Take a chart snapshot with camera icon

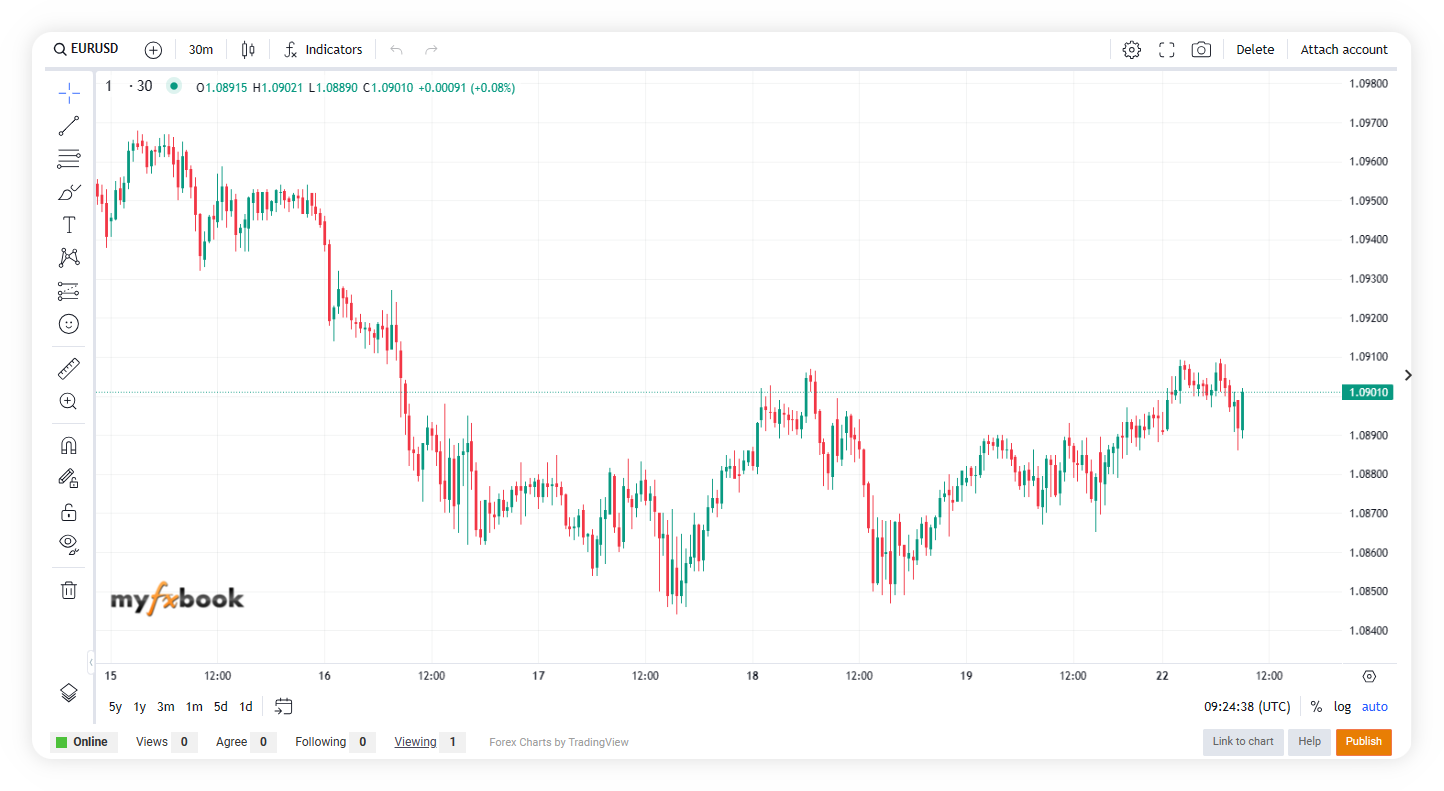click(1201, 50)
